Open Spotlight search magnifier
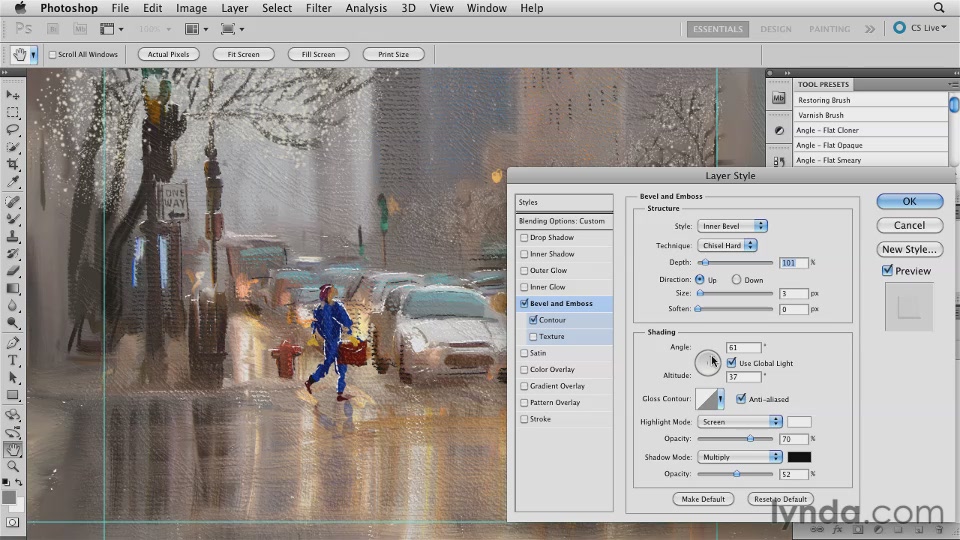960x540 pixels. pyautogui.click(x=939, y=8)
